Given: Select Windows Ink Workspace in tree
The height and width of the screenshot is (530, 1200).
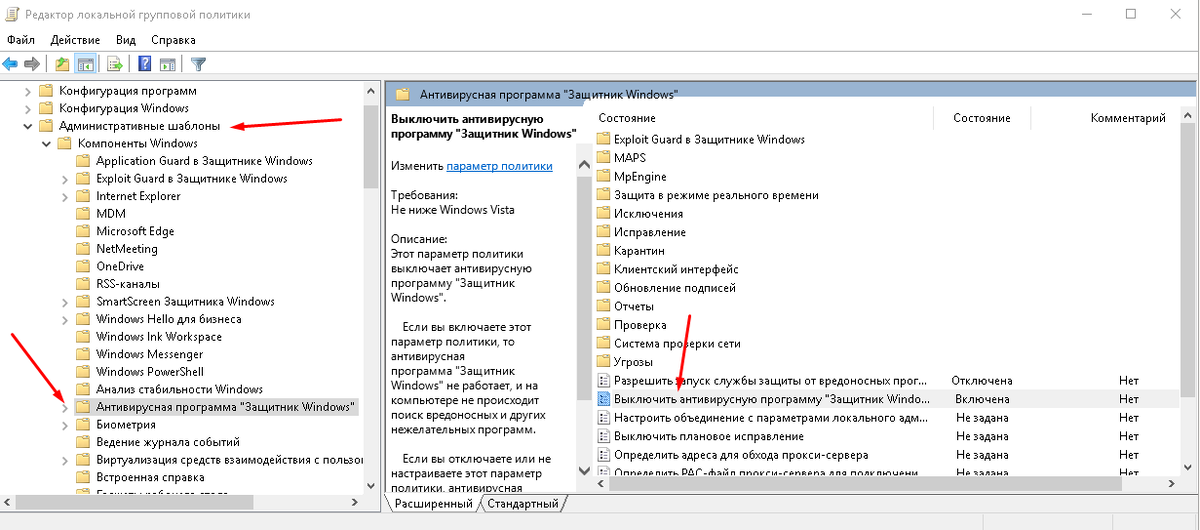Looking at the screenshot, I should click(x=159, y=337).
